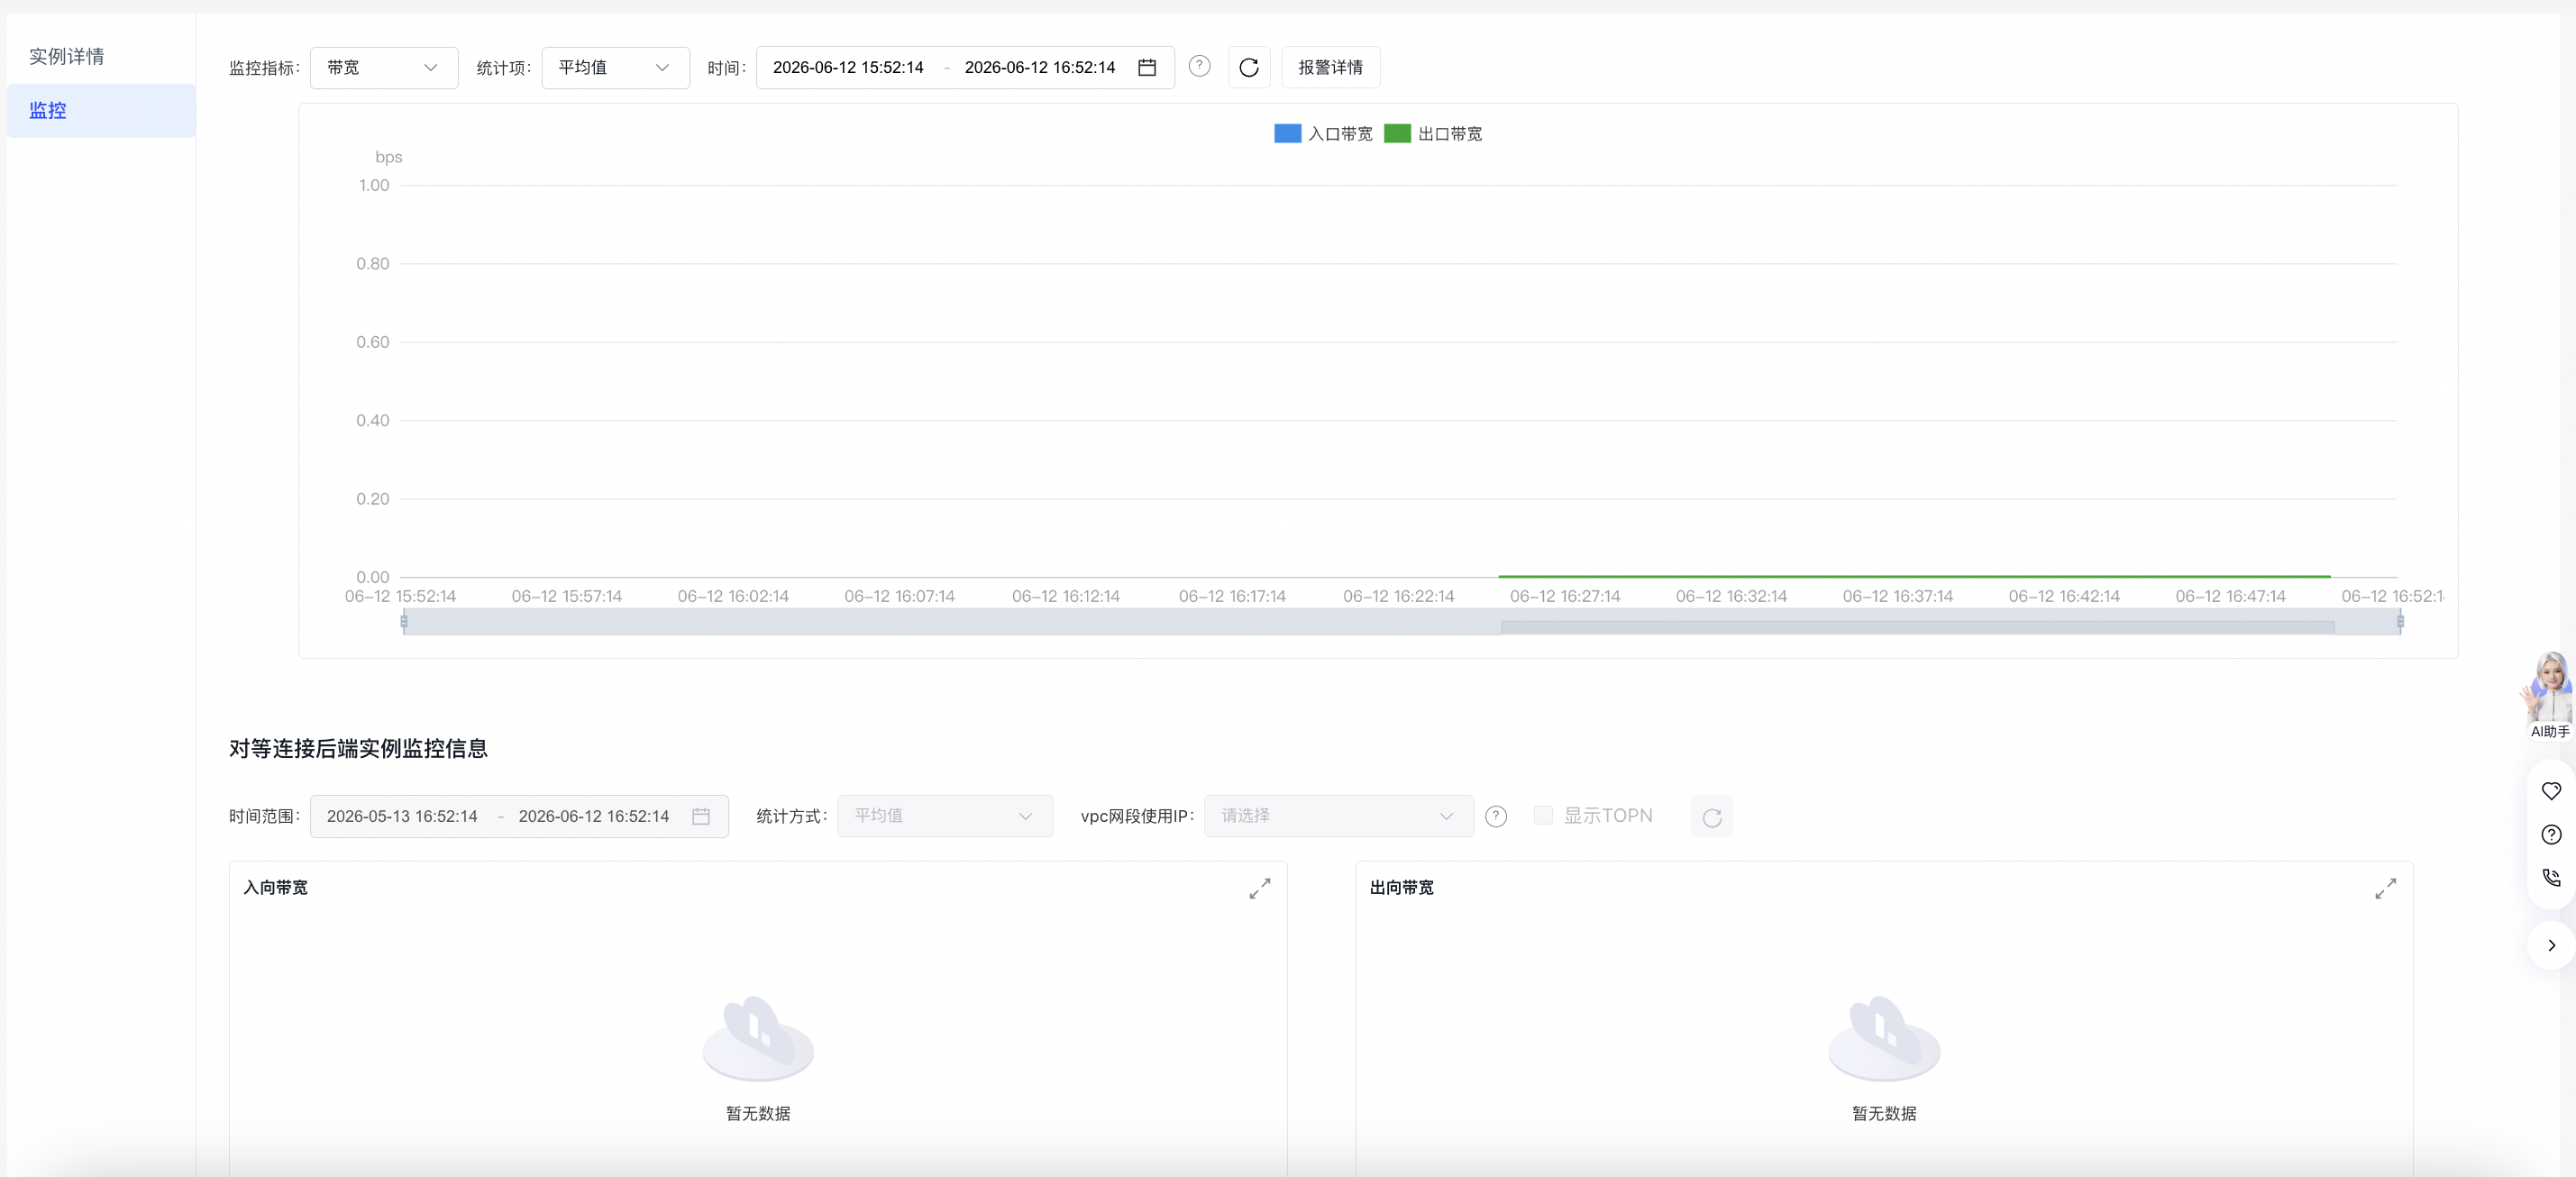Screen dimensions: 2576x1177
Task: Click the 时间范围 end date 2026-06-12 field
Action: [593, 816]
